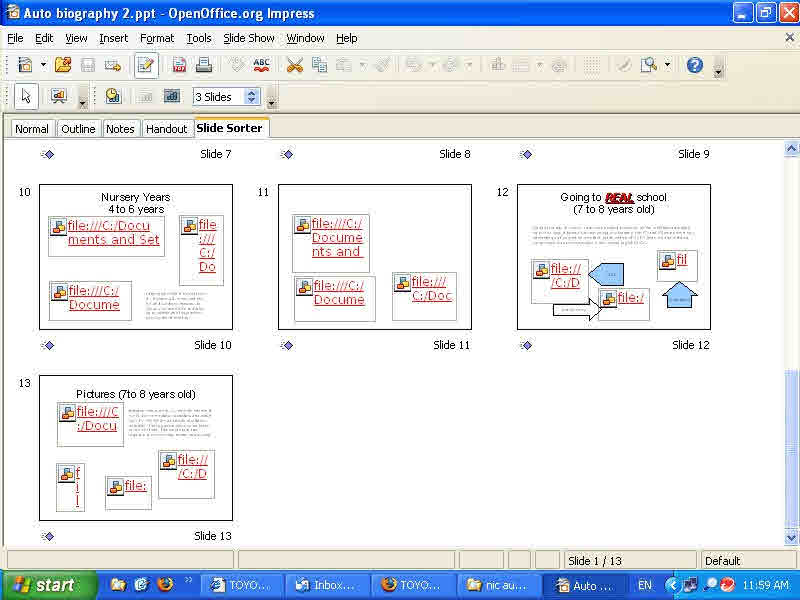Viewport: 800px width, 600px height.
Task: Click the Rehearse Timings clock icon
Action: click(x=113, y=96)
